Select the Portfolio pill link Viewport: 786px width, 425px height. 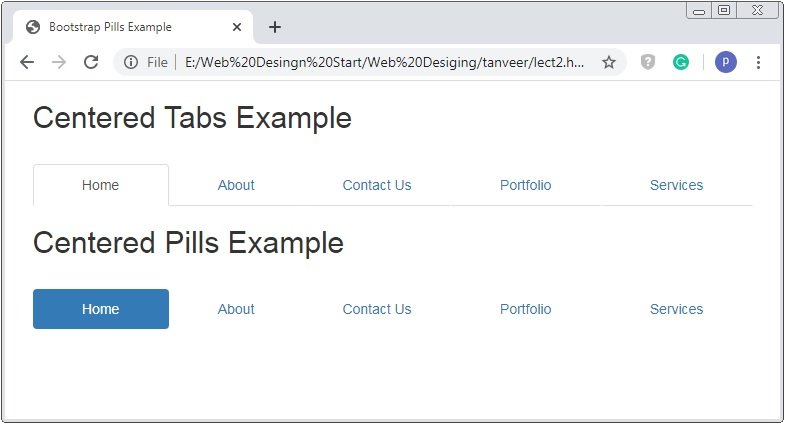(525, 309)
